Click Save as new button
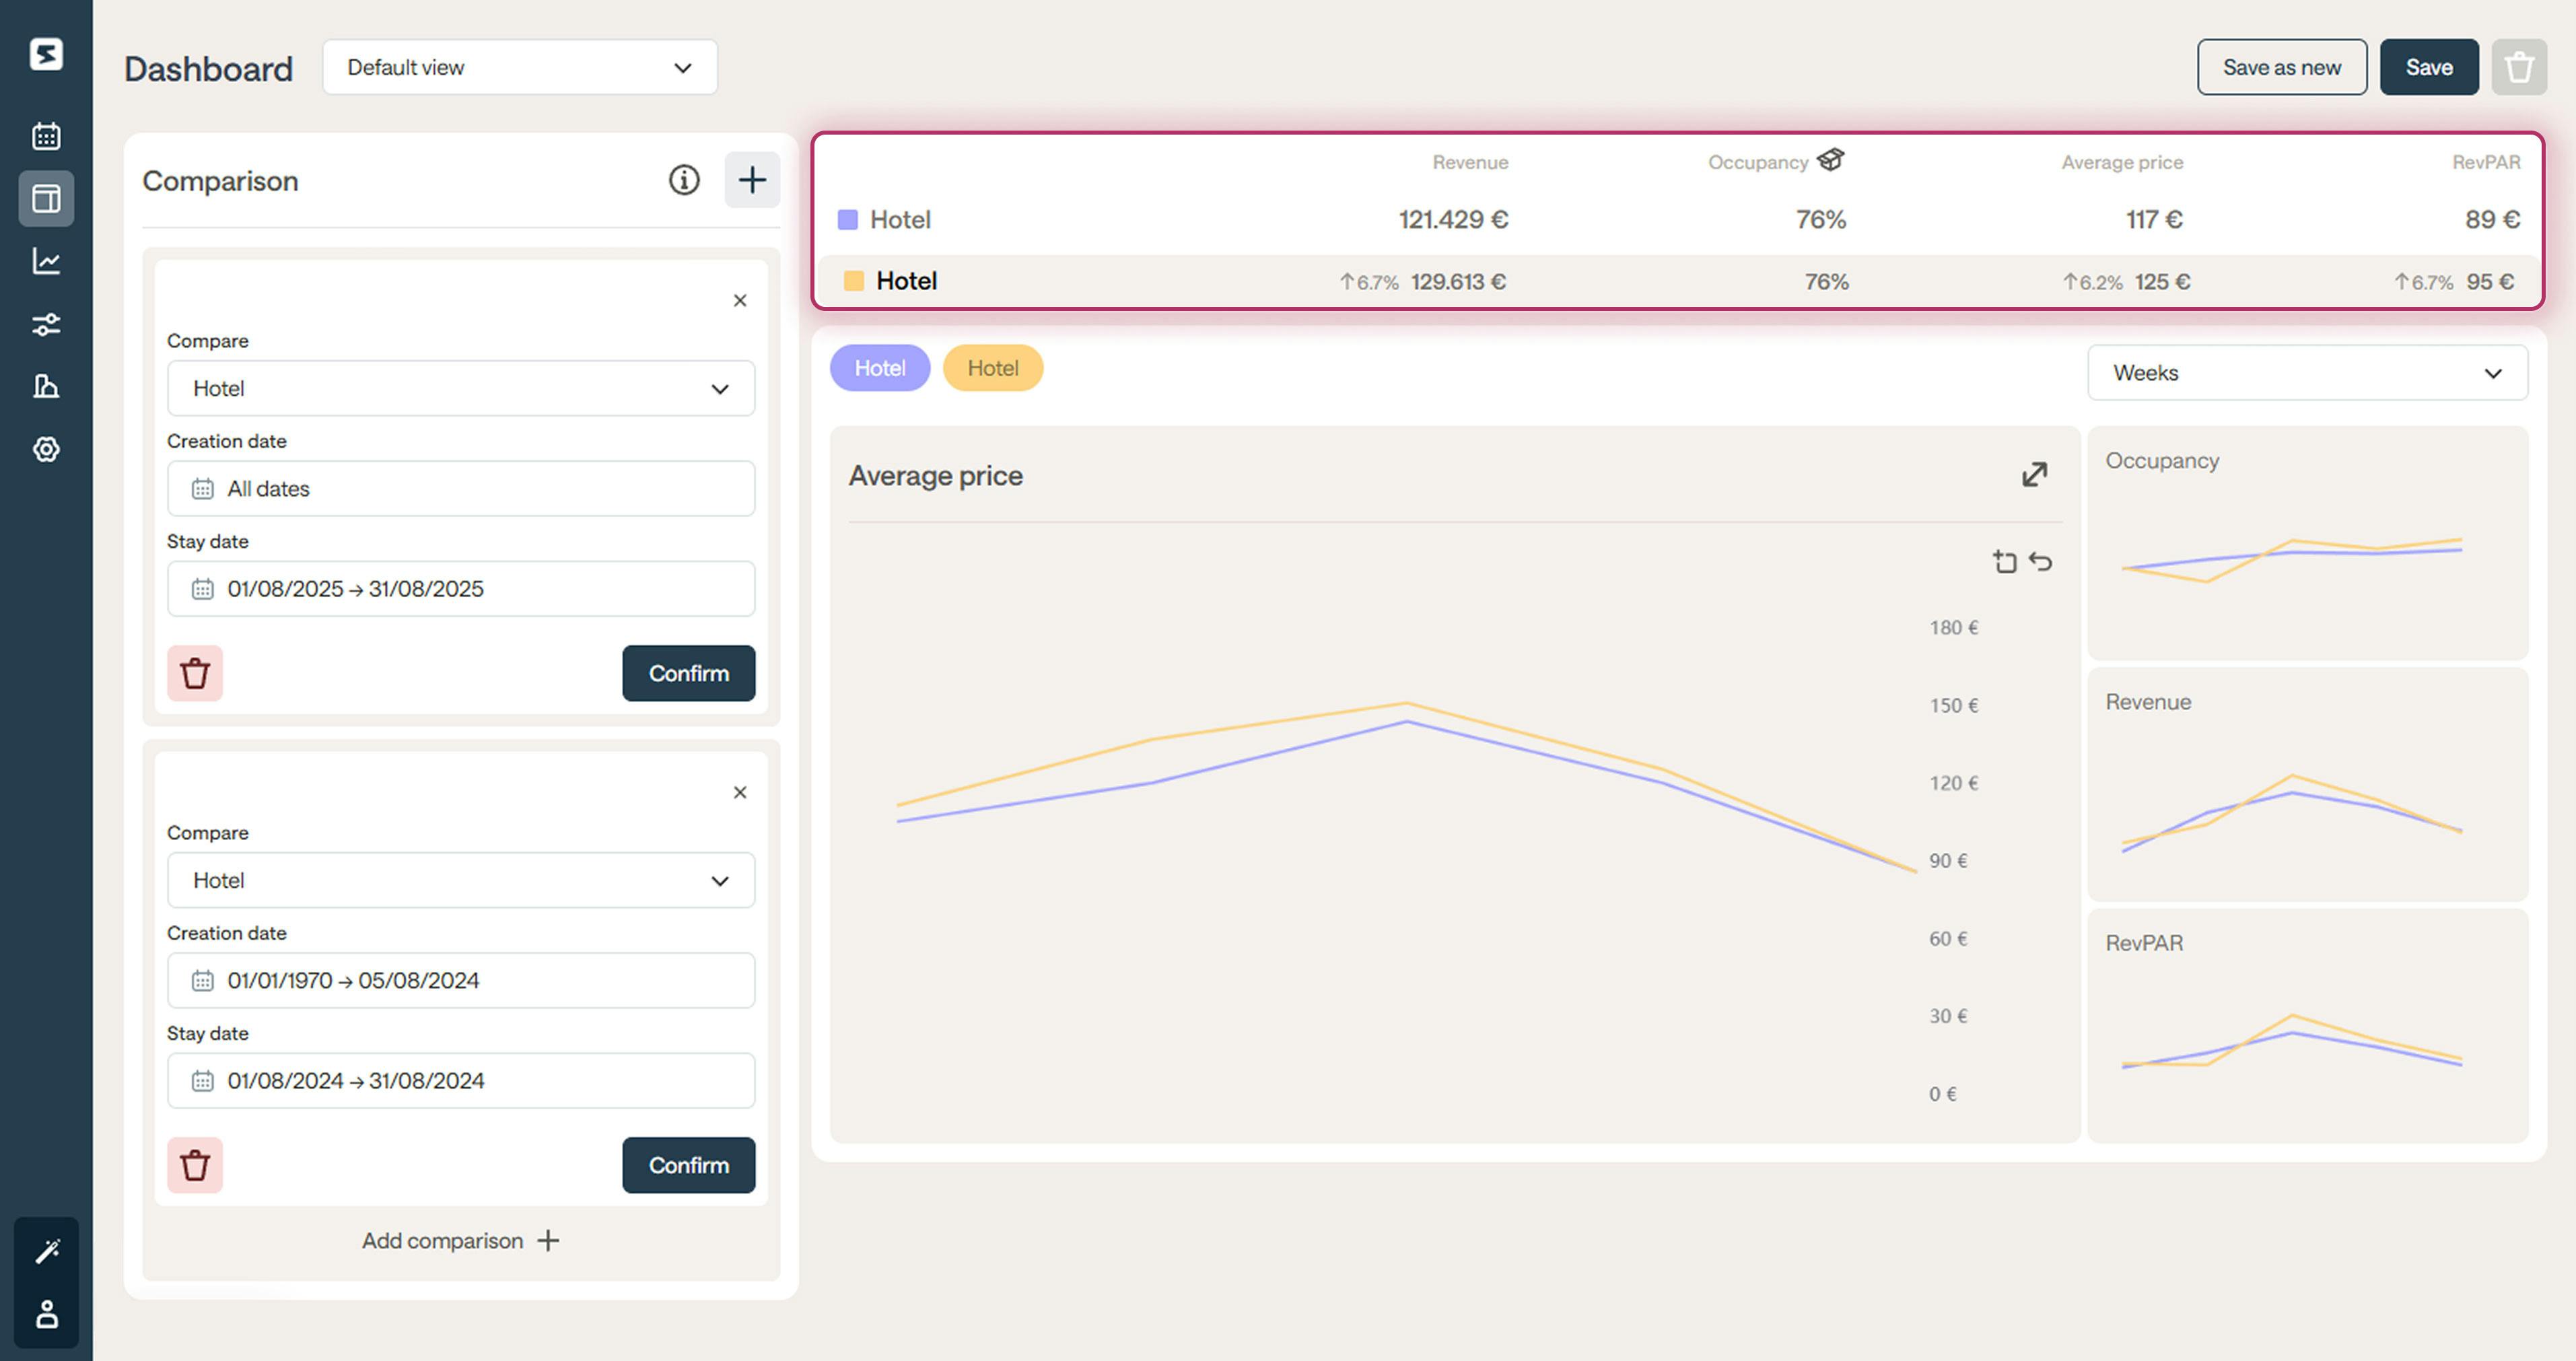This screenshot has width=2576, height=1361. tap(2282, 67)
